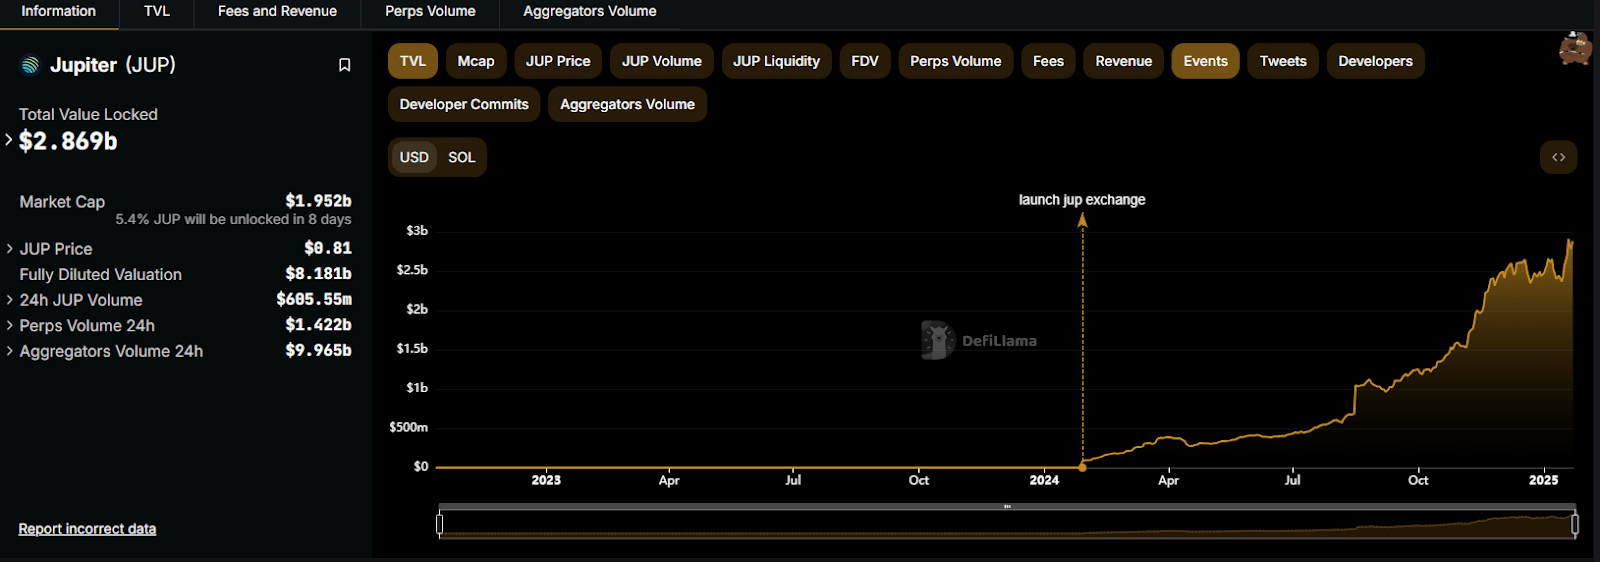Viewport: 1600px width, 562px height.
Task: Open the Aggregators Volume tab
Action: (x=590, y=12)
